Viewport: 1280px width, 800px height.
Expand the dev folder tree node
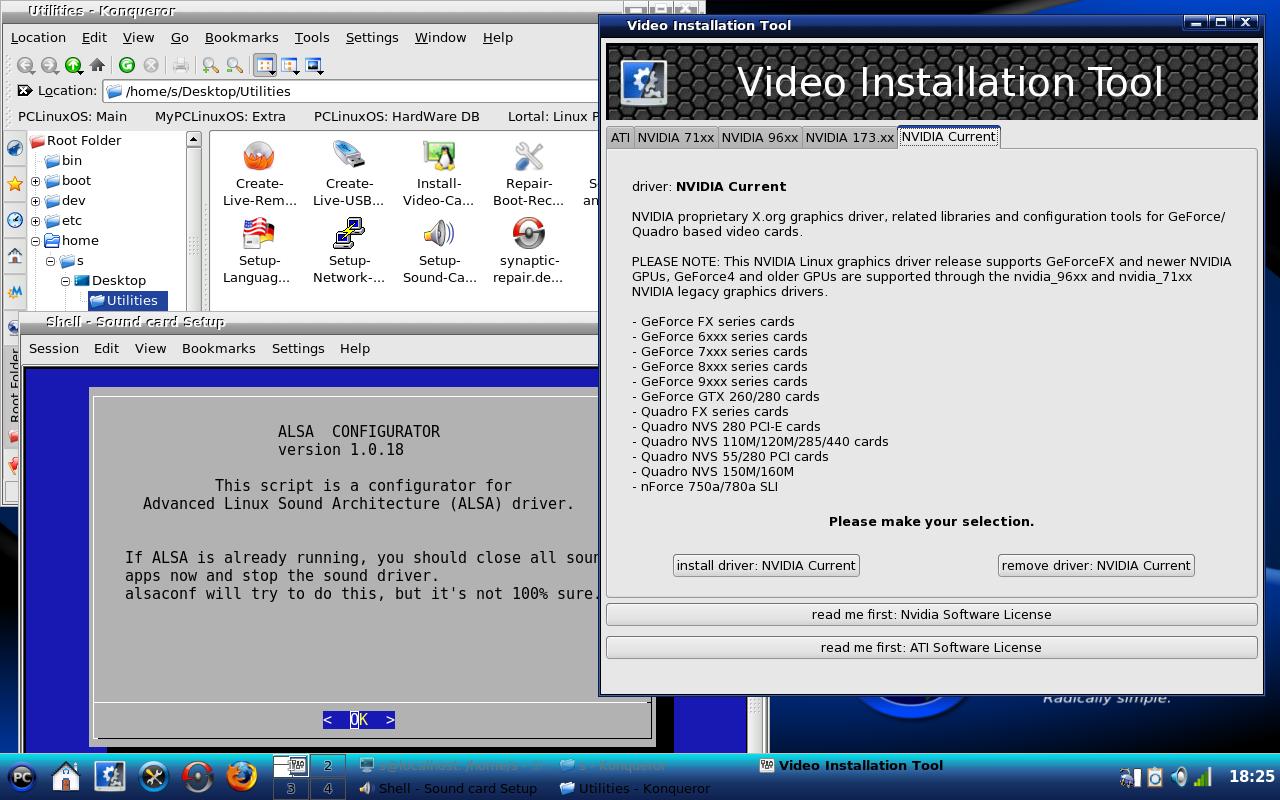coord(35,201)
